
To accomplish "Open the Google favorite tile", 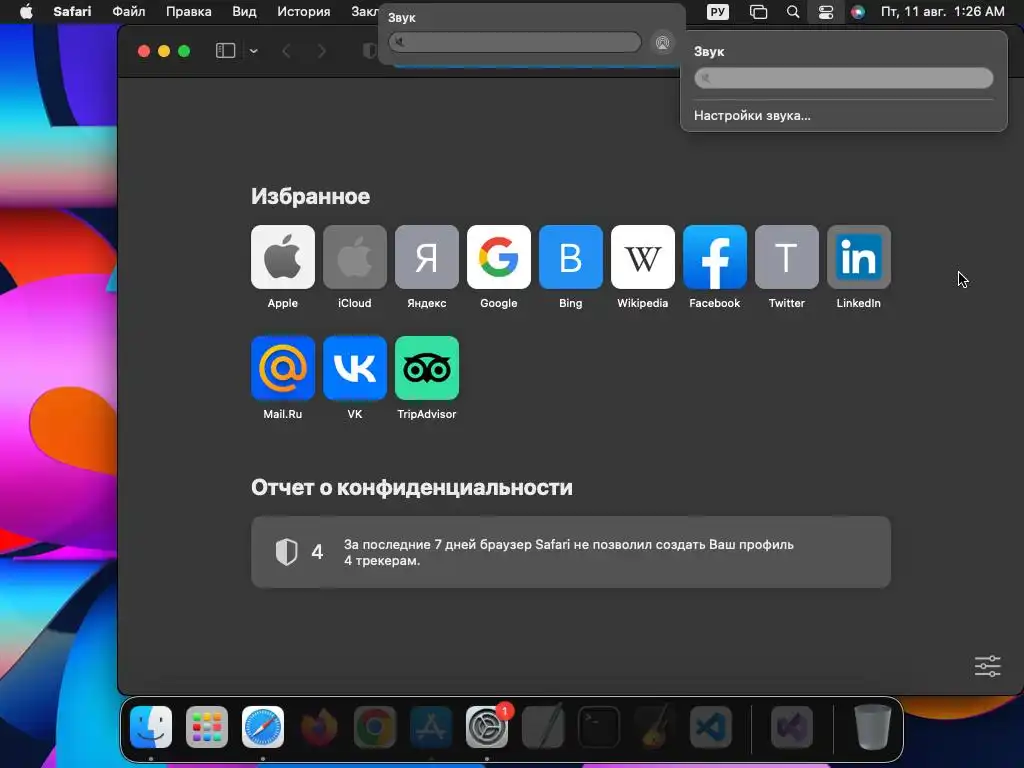I will (x=498, y=257).
